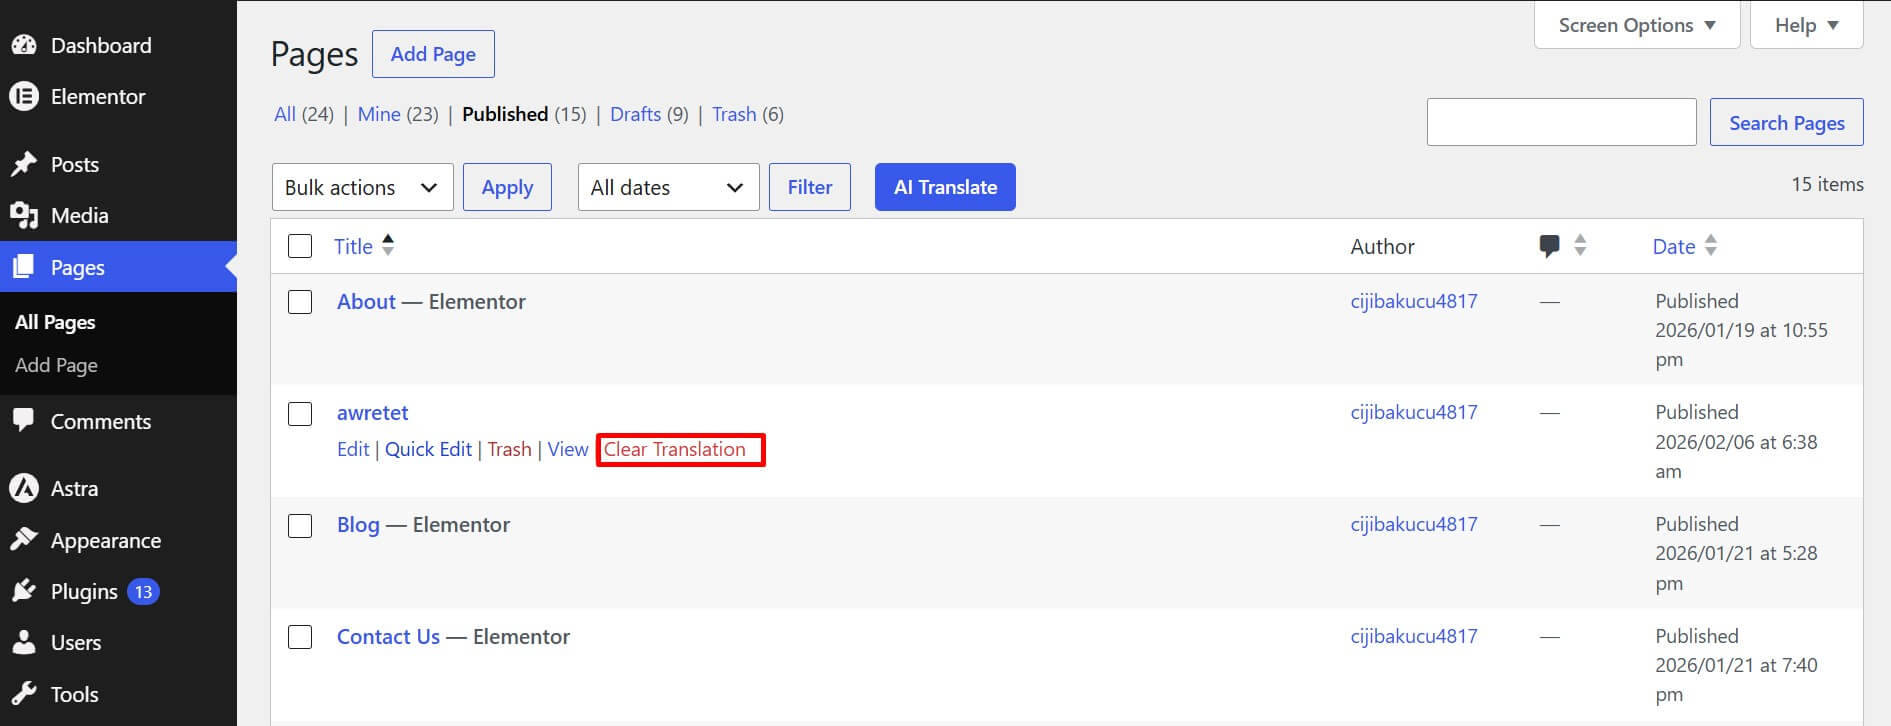
Task: Click Edit under the awretet page
Action: [353, 449]
